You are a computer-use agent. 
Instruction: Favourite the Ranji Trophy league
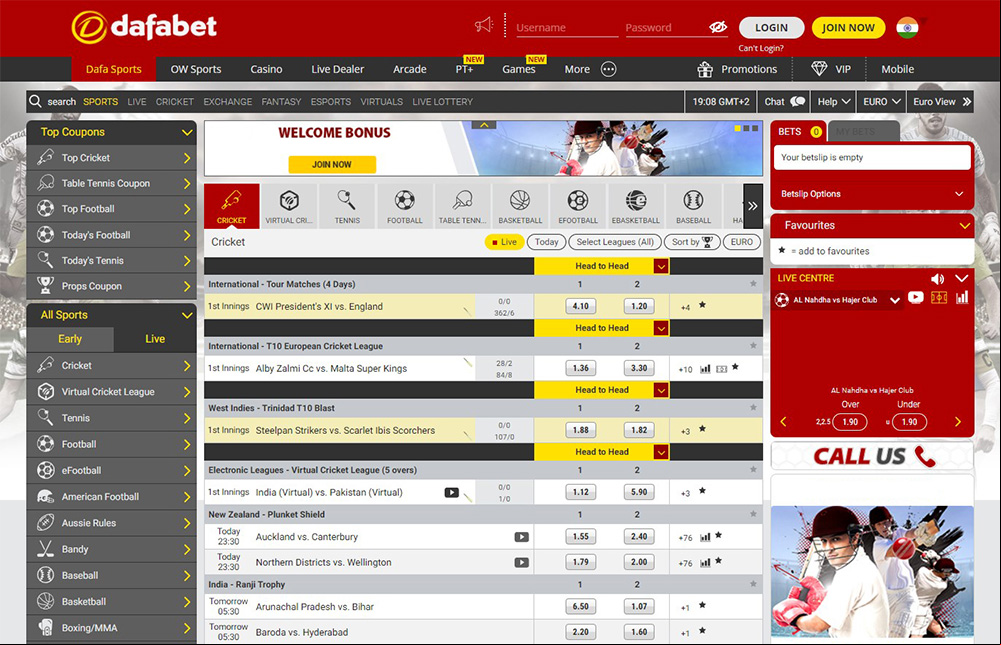(753, 584)
